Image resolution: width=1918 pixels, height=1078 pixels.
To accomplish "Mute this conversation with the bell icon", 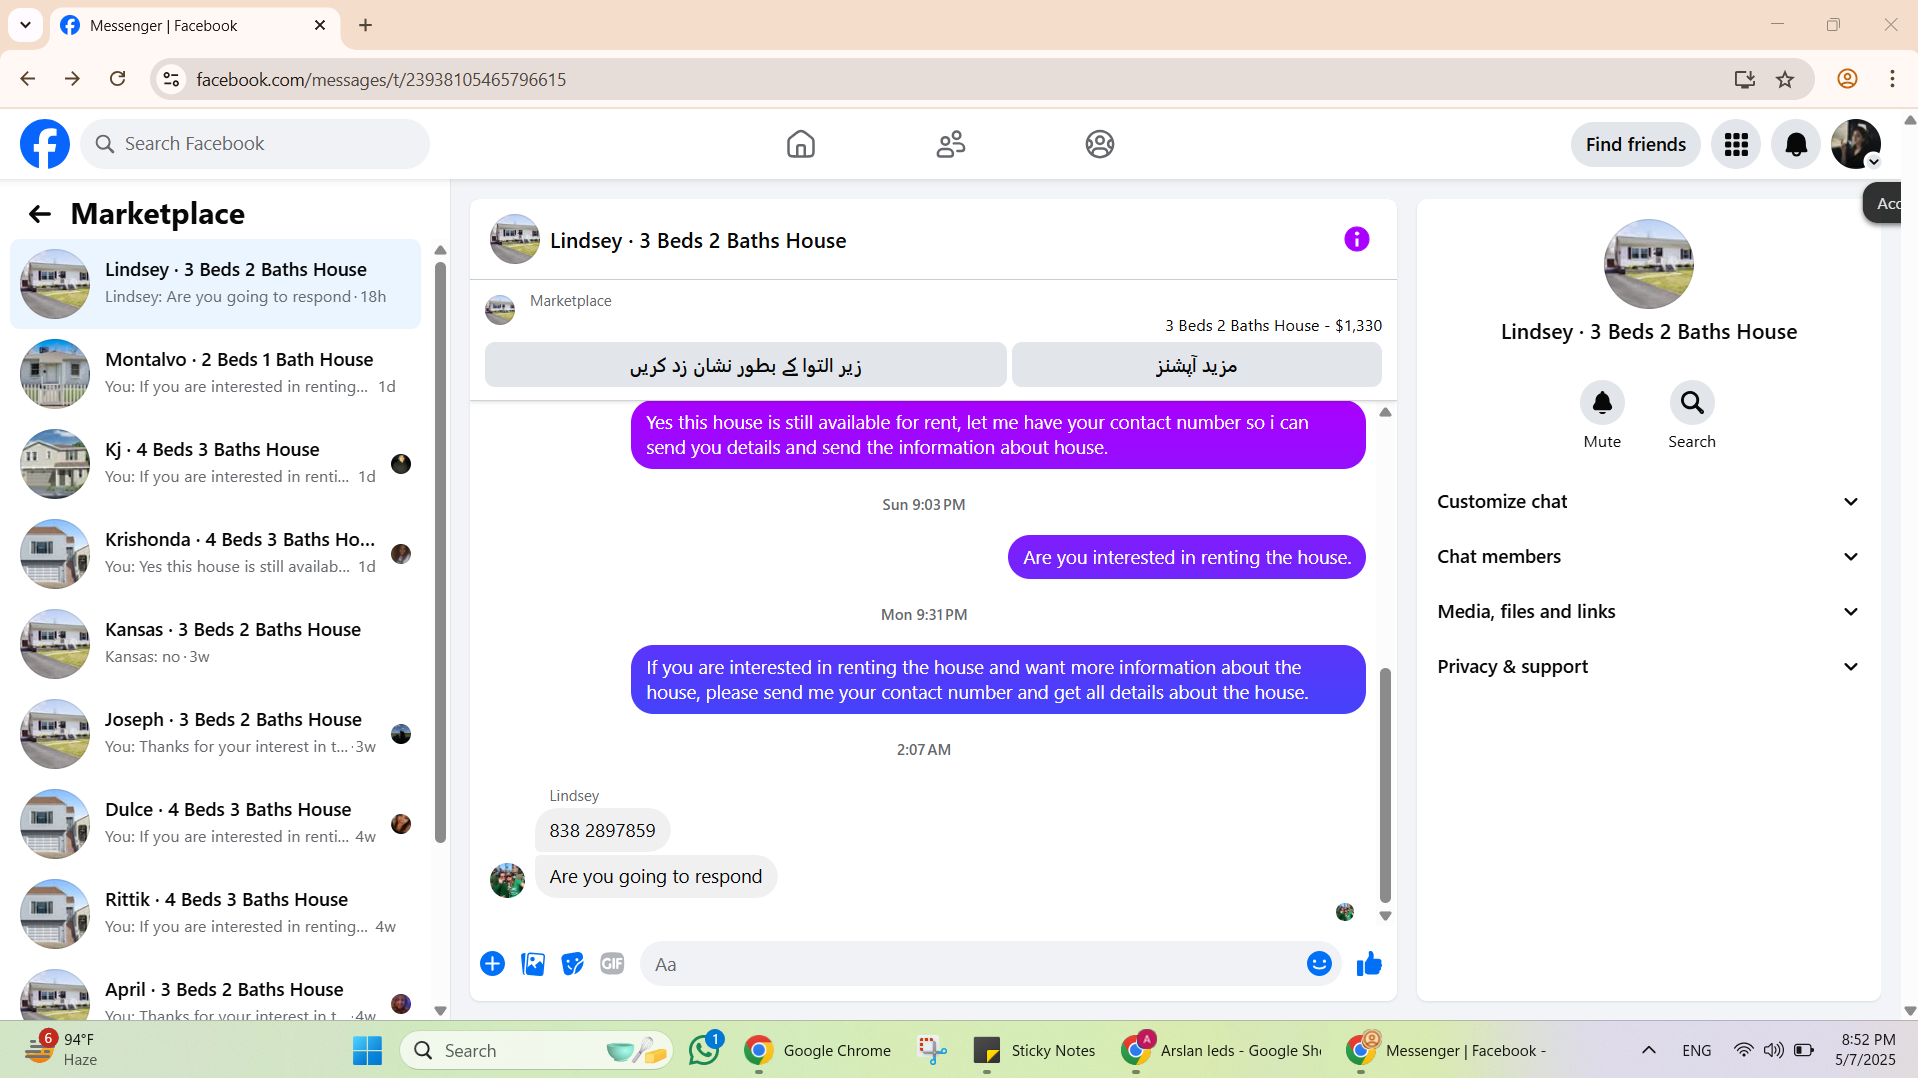I will tap(1601, 402).
